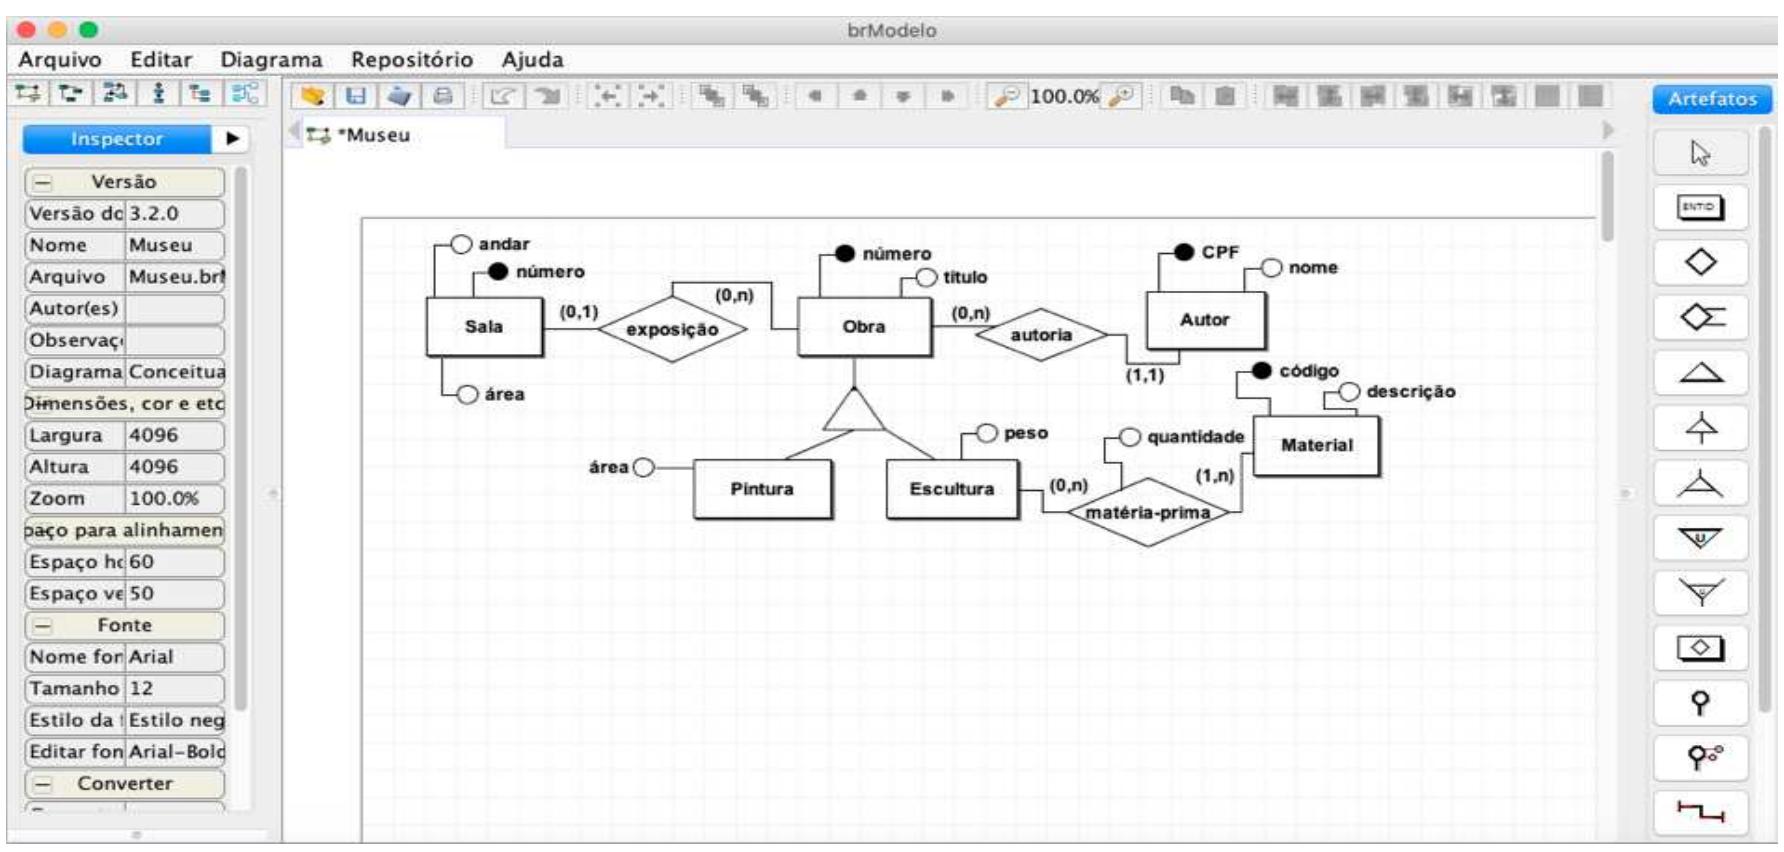
Task: Click the Tamanho value 12
Action: pos(175,688)
